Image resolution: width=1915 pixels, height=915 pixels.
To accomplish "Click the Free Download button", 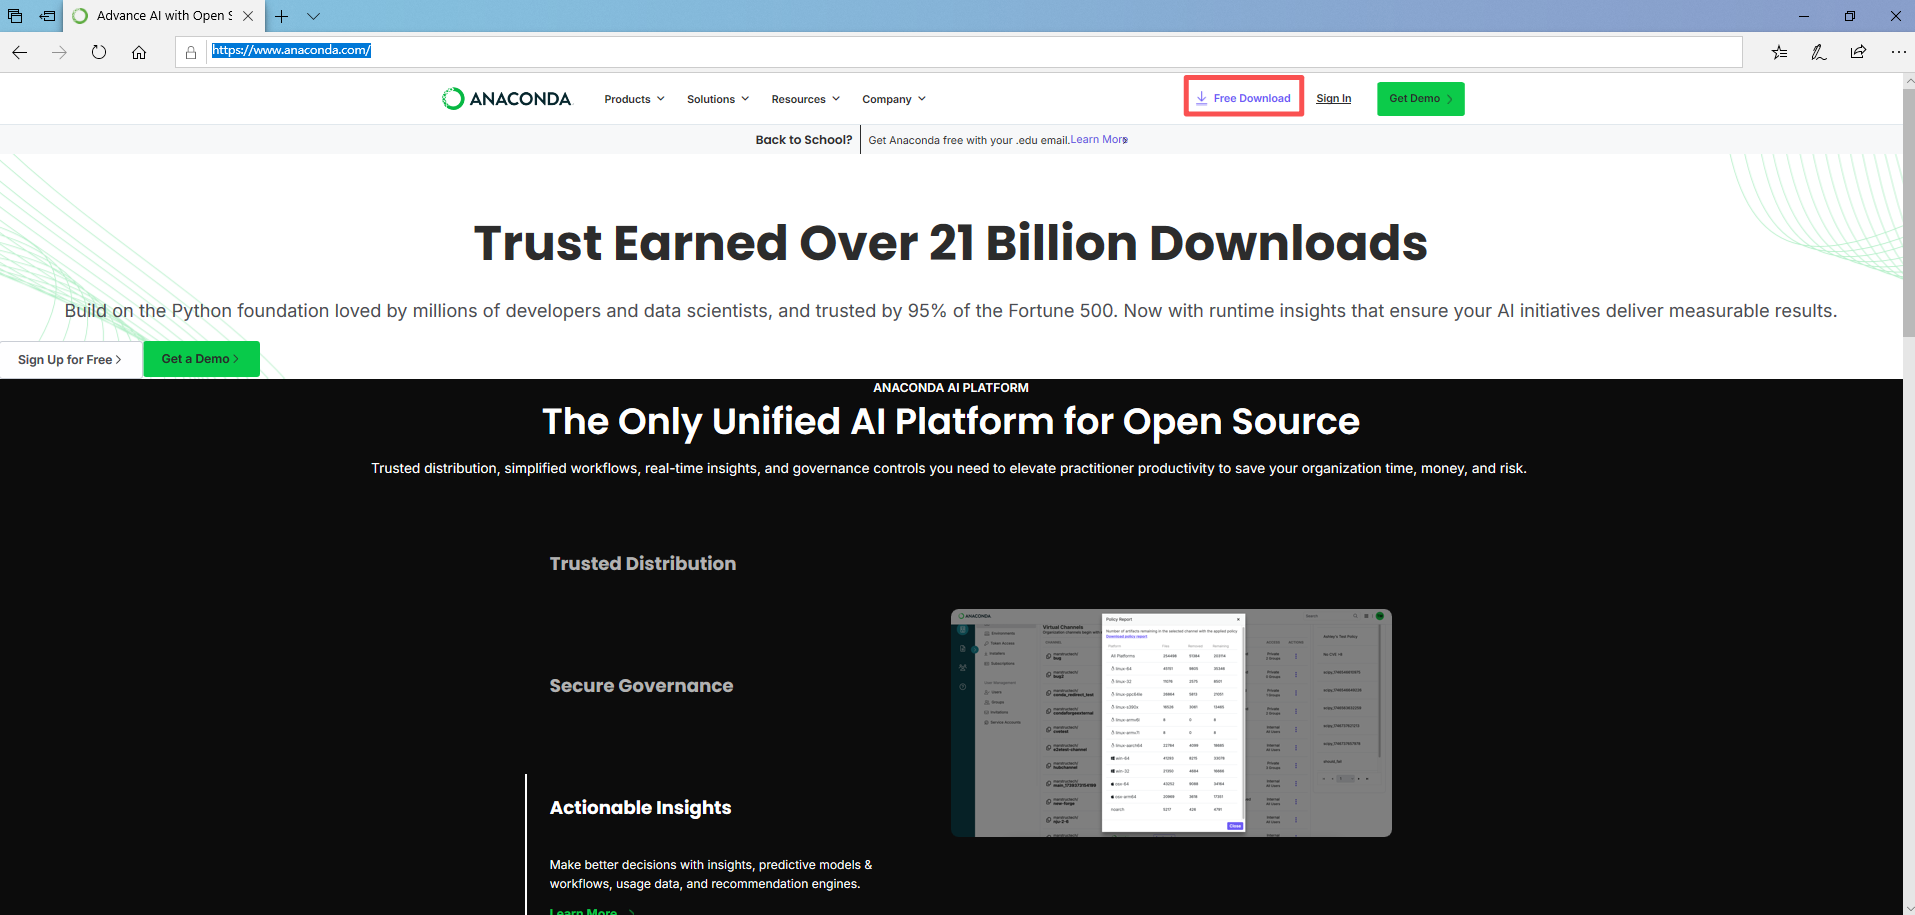I will coord(1244,98).
